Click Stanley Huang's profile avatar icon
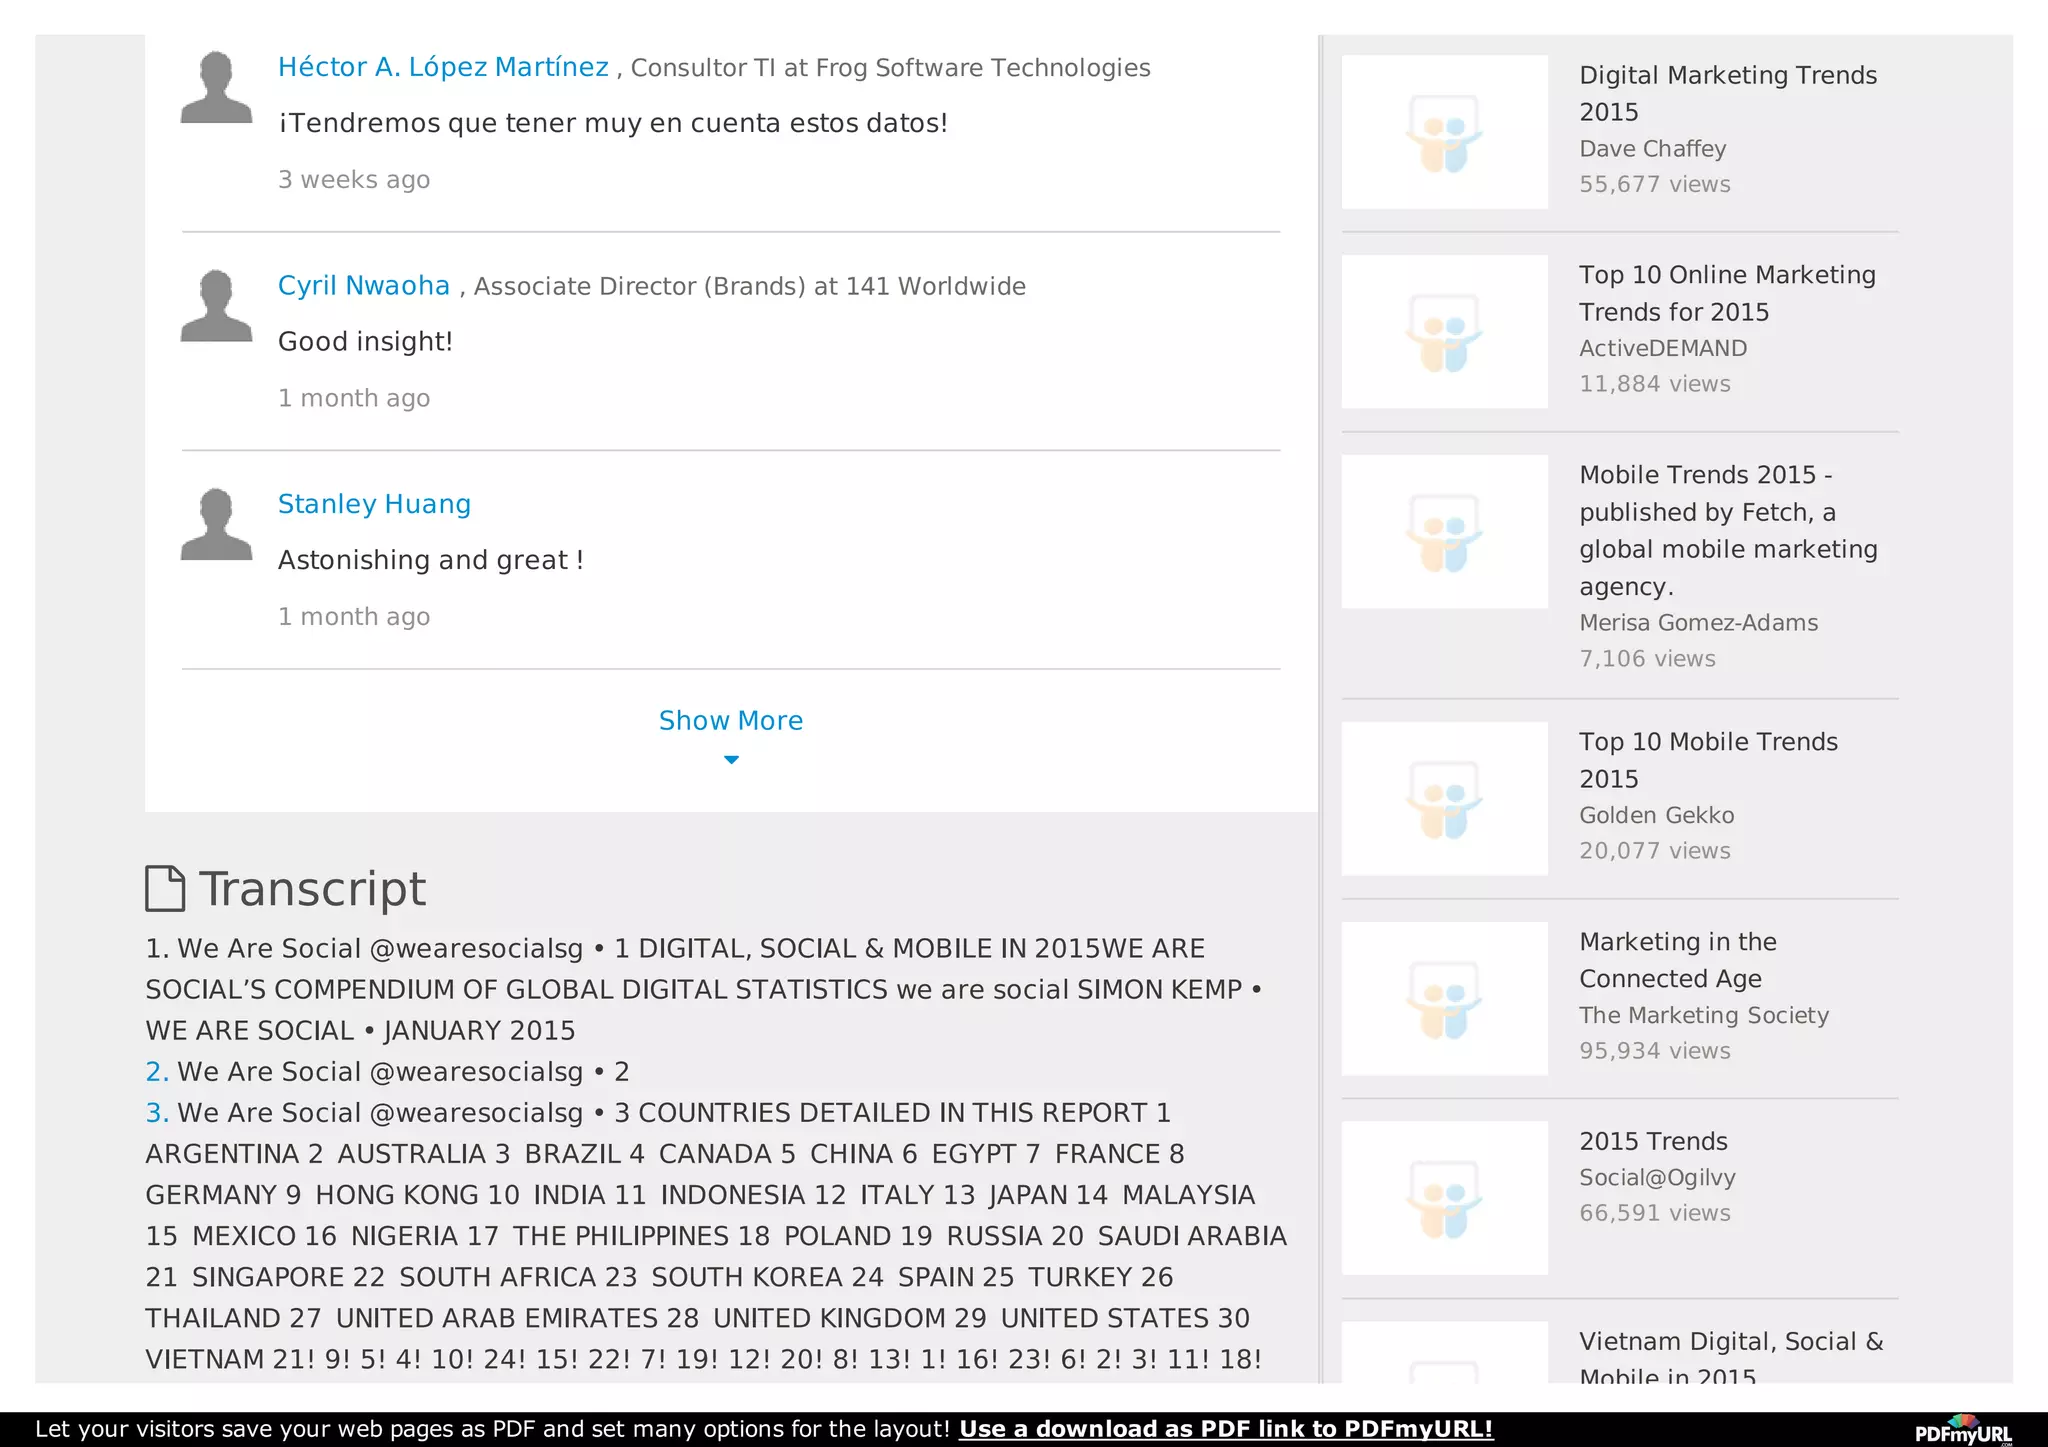Viewport: 2048px width, 1447px height. [216, 524]
